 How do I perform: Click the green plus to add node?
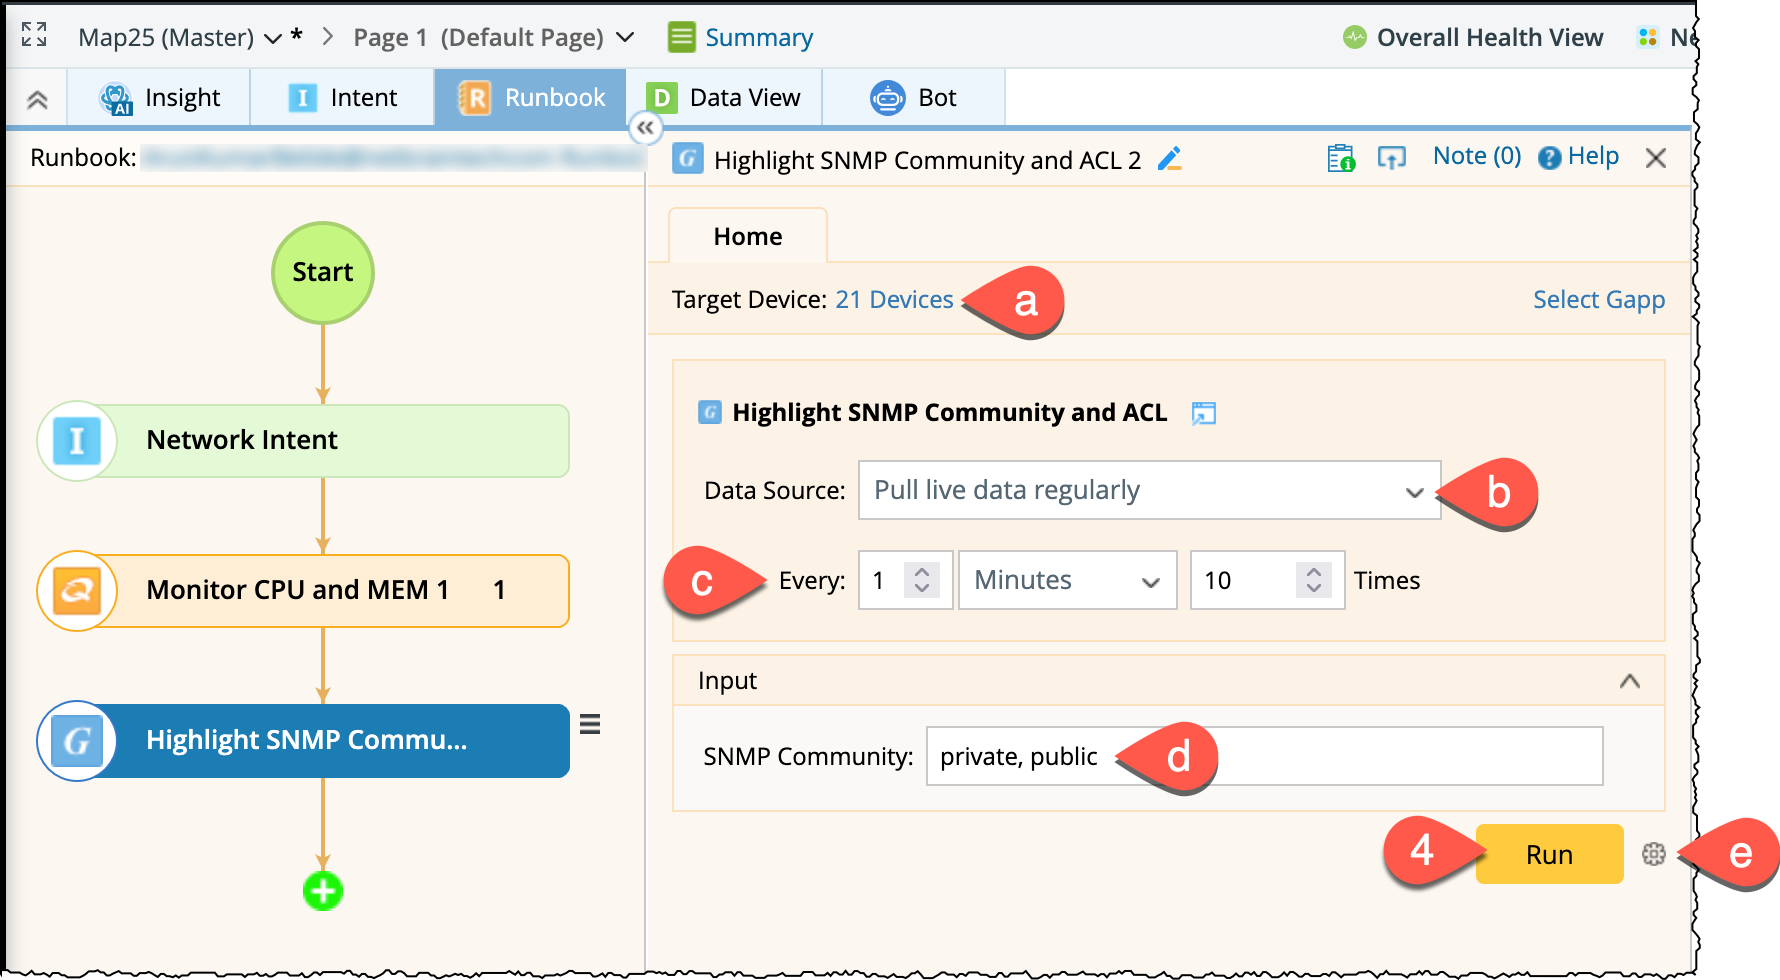(323, 890)
